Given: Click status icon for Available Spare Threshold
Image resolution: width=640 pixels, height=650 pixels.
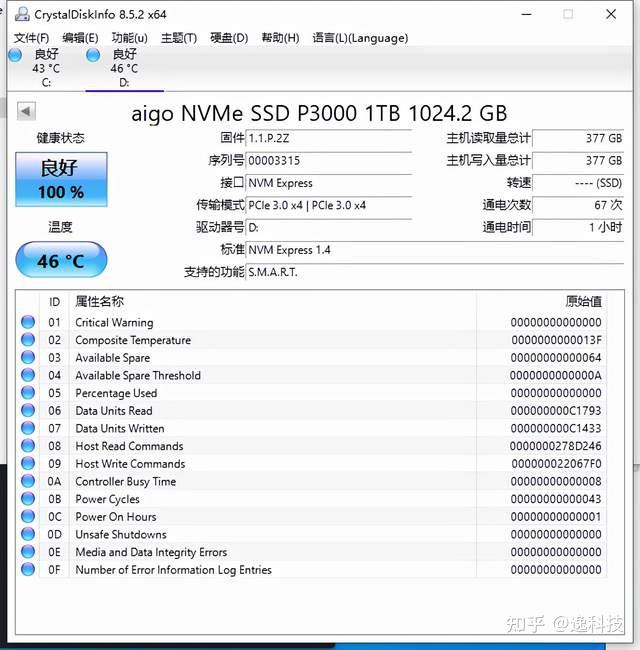Looking at the screenshot, I should pyautogui.click(x=28, y=375).
